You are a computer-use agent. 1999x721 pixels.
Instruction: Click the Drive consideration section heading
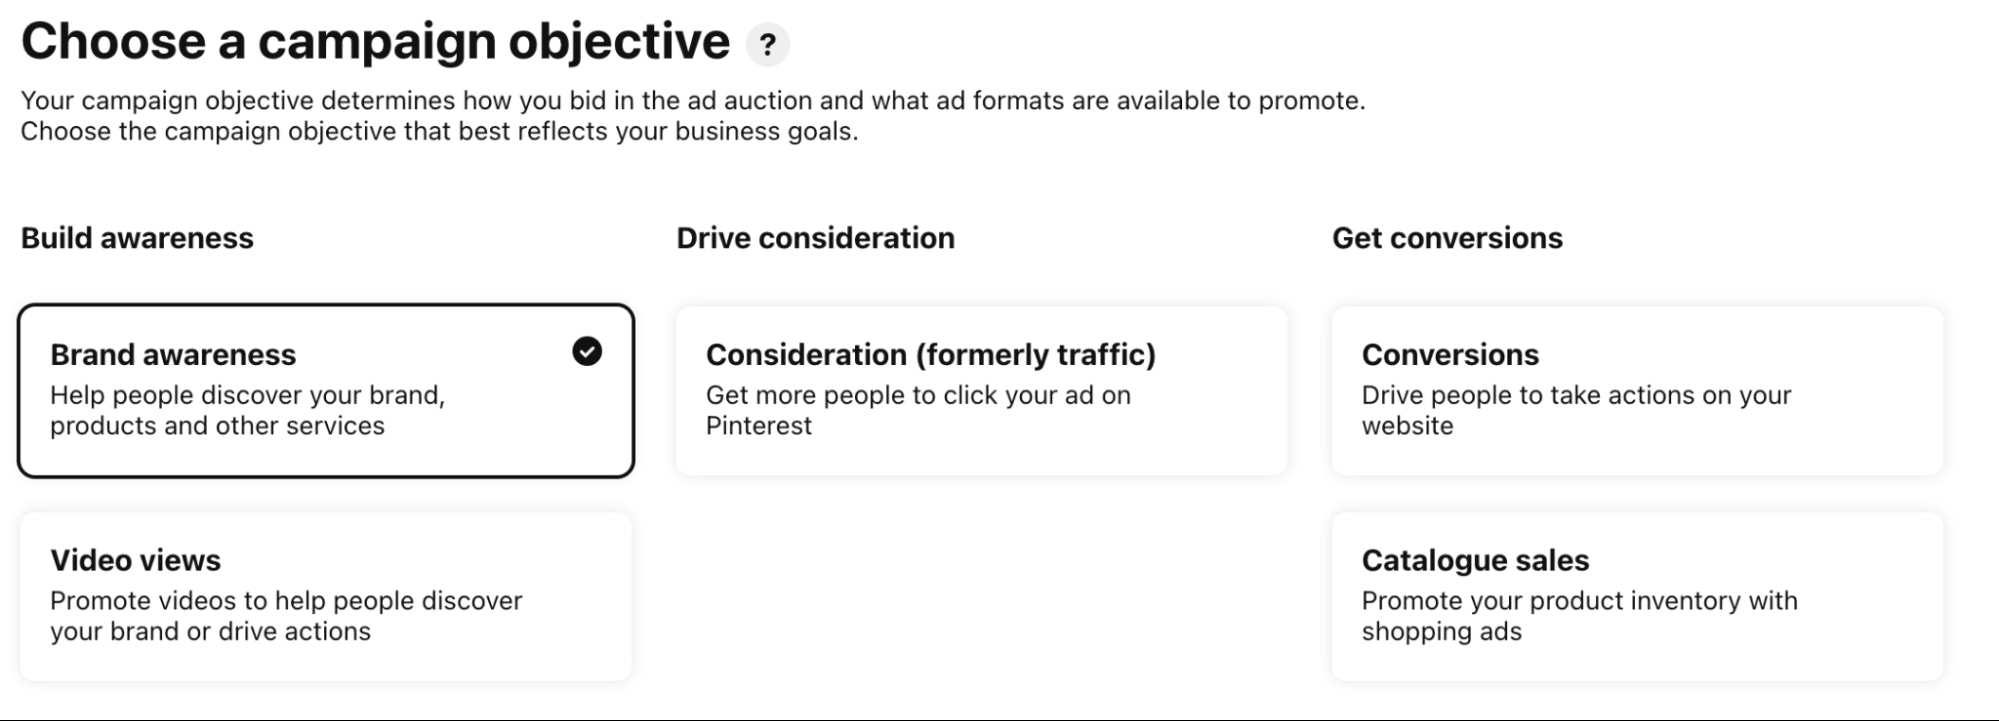(x=815, y=238)
